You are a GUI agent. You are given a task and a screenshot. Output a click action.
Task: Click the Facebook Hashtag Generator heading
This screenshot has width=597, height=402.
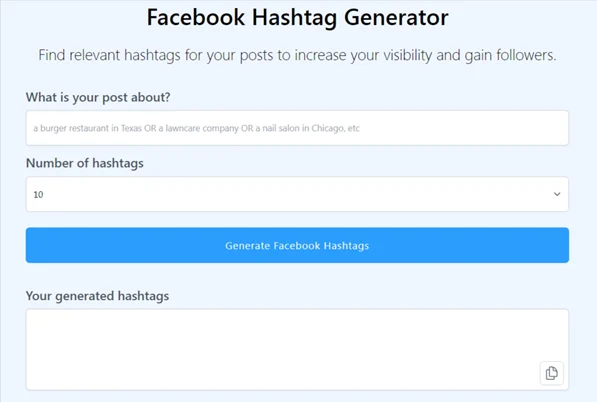click(297, 18)
